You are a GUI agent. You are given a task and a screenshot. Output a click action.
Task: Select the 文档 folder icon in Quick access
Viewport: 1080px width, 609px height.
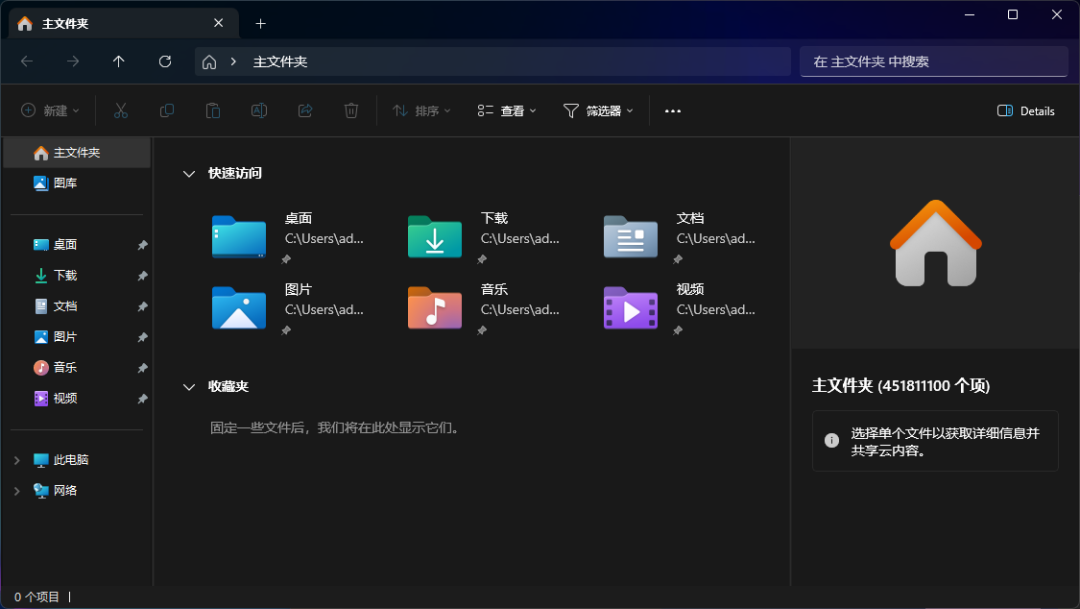tap(630, 237)
